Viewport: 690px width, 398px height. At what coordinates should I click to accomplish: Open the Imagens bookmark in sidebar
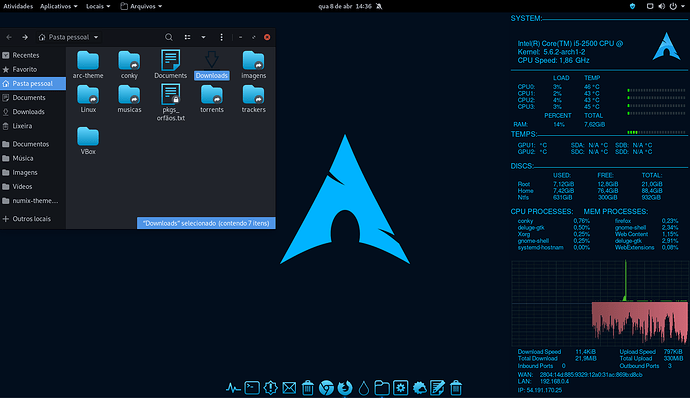tap(33, 172)
